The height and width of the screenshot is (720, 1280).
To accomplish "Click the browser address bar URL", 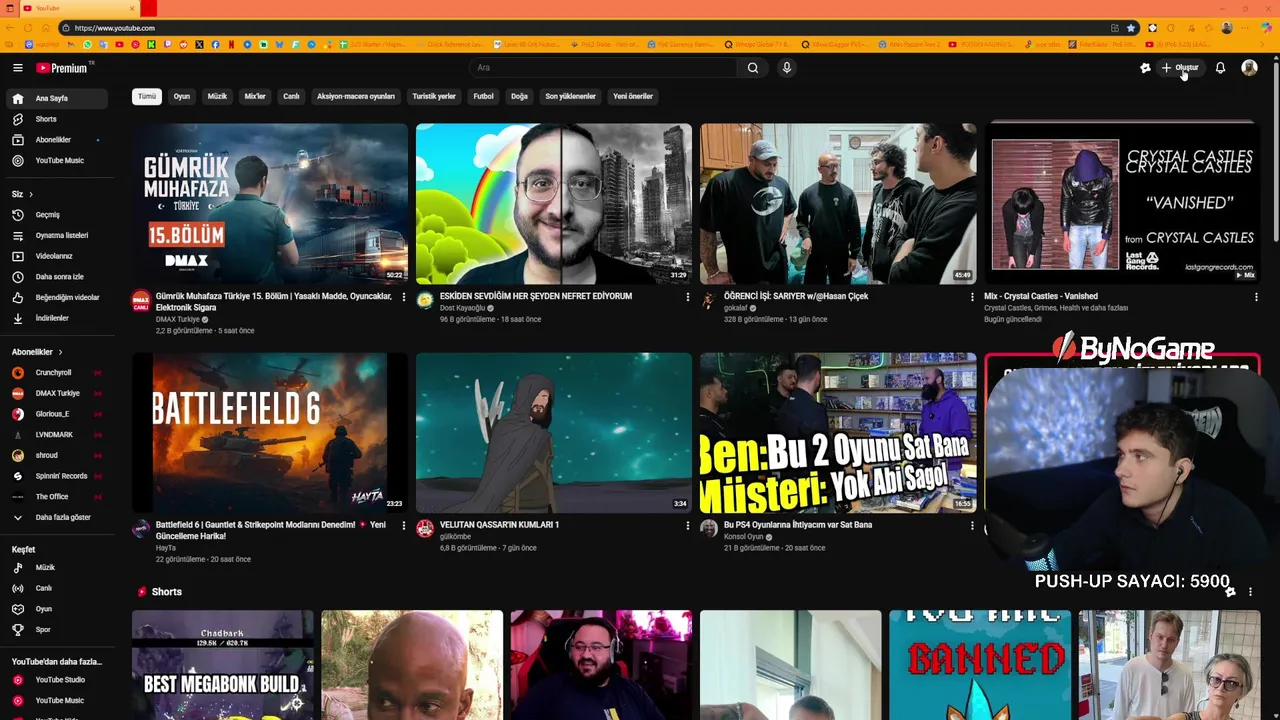I will pyautogui.click(x=114, y=28).
